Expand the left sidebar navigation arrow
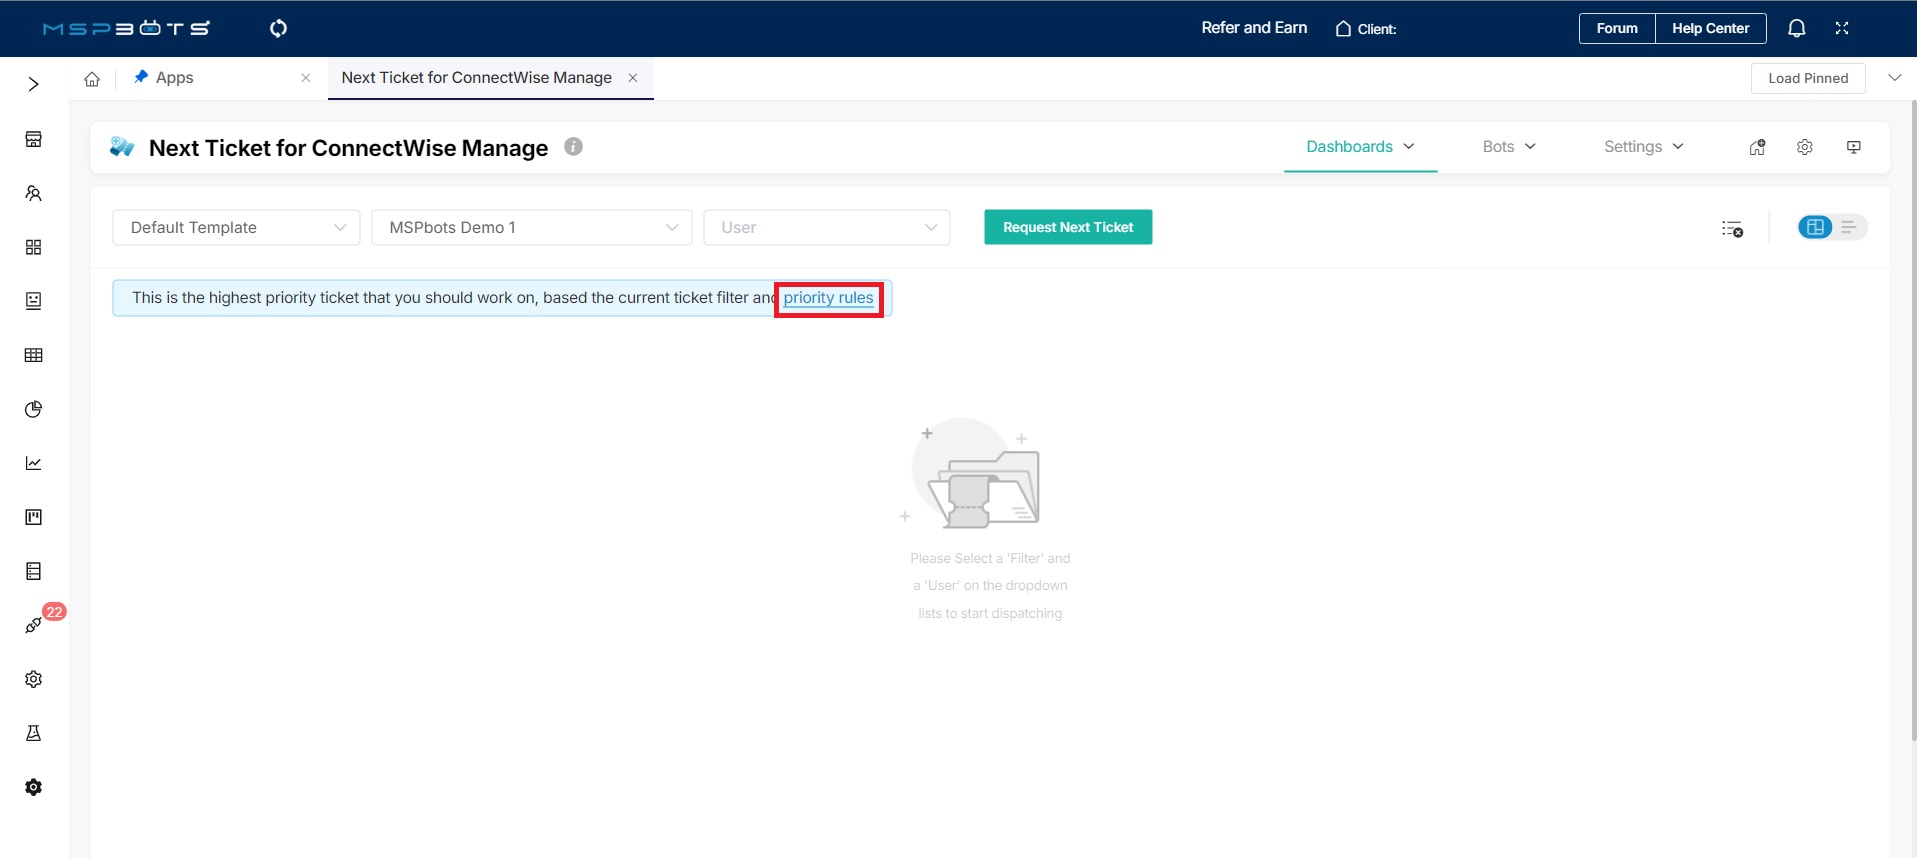Image resolution: width=1917 pixels, height=858 pixels. pos(34,84)
